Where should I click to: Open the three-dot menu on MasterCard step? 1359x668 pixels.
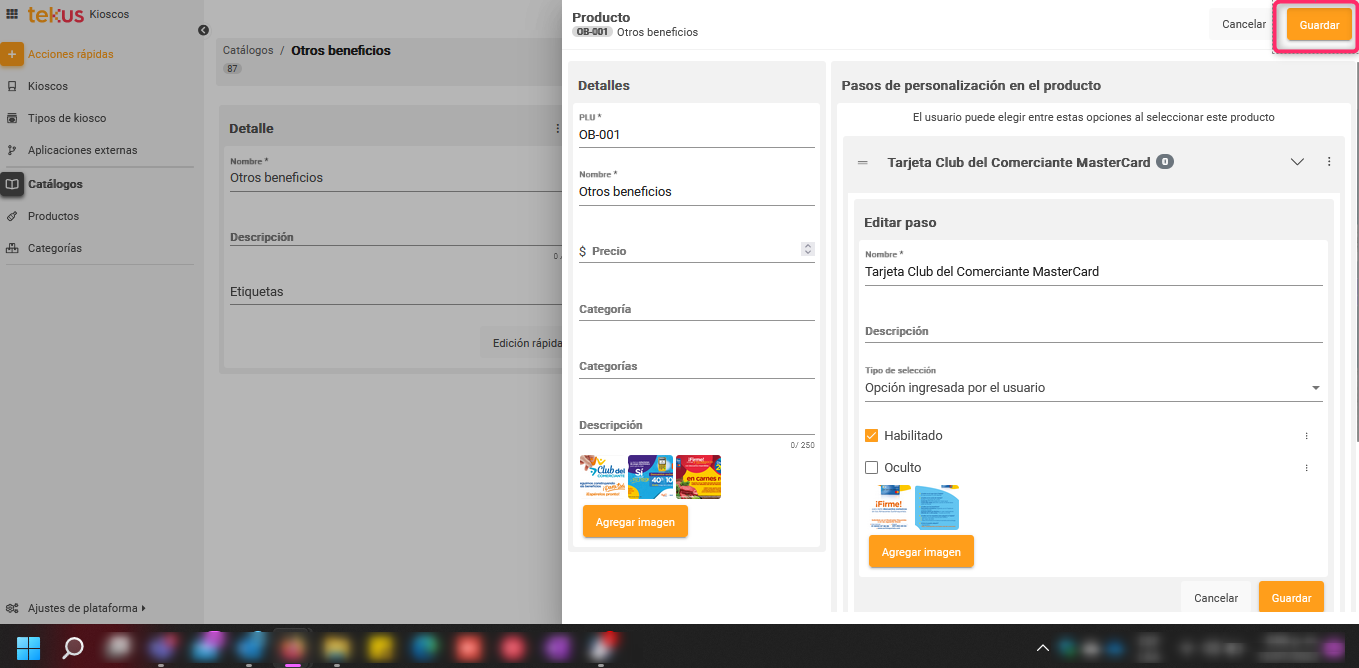coord(1329,162)
